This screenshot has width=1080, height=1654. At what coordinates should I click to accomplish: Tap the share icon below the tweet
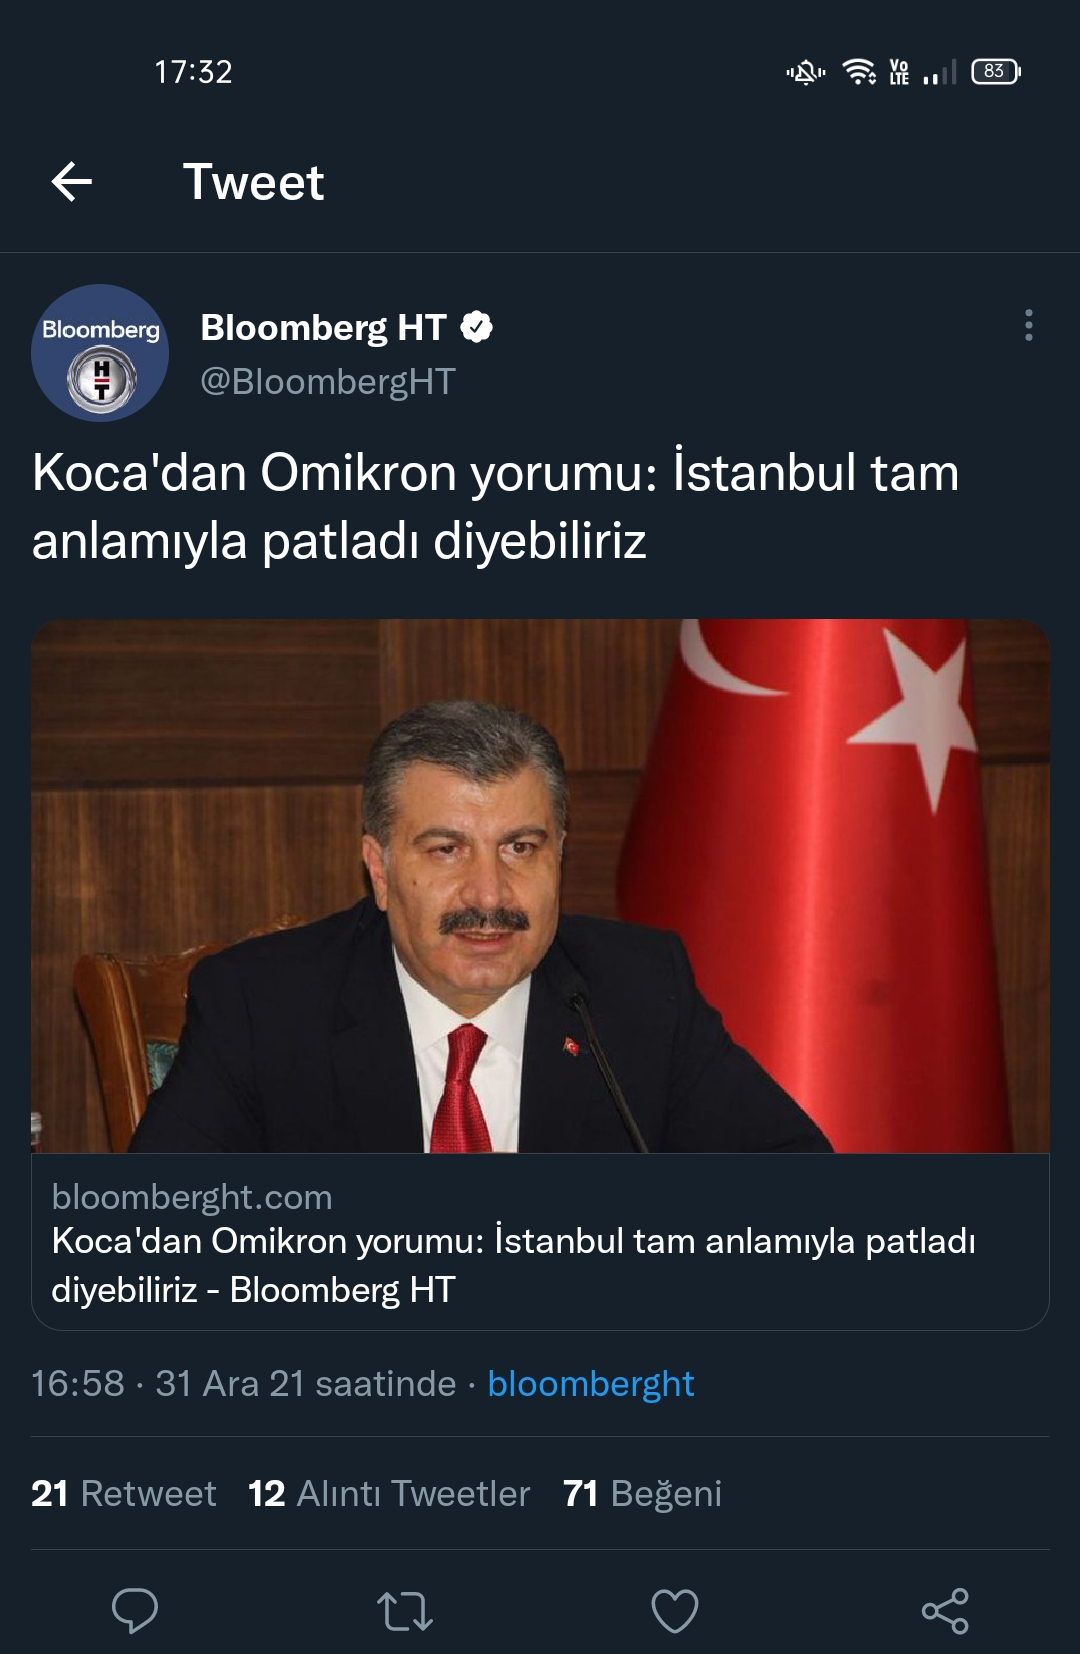click(945, 1611)
